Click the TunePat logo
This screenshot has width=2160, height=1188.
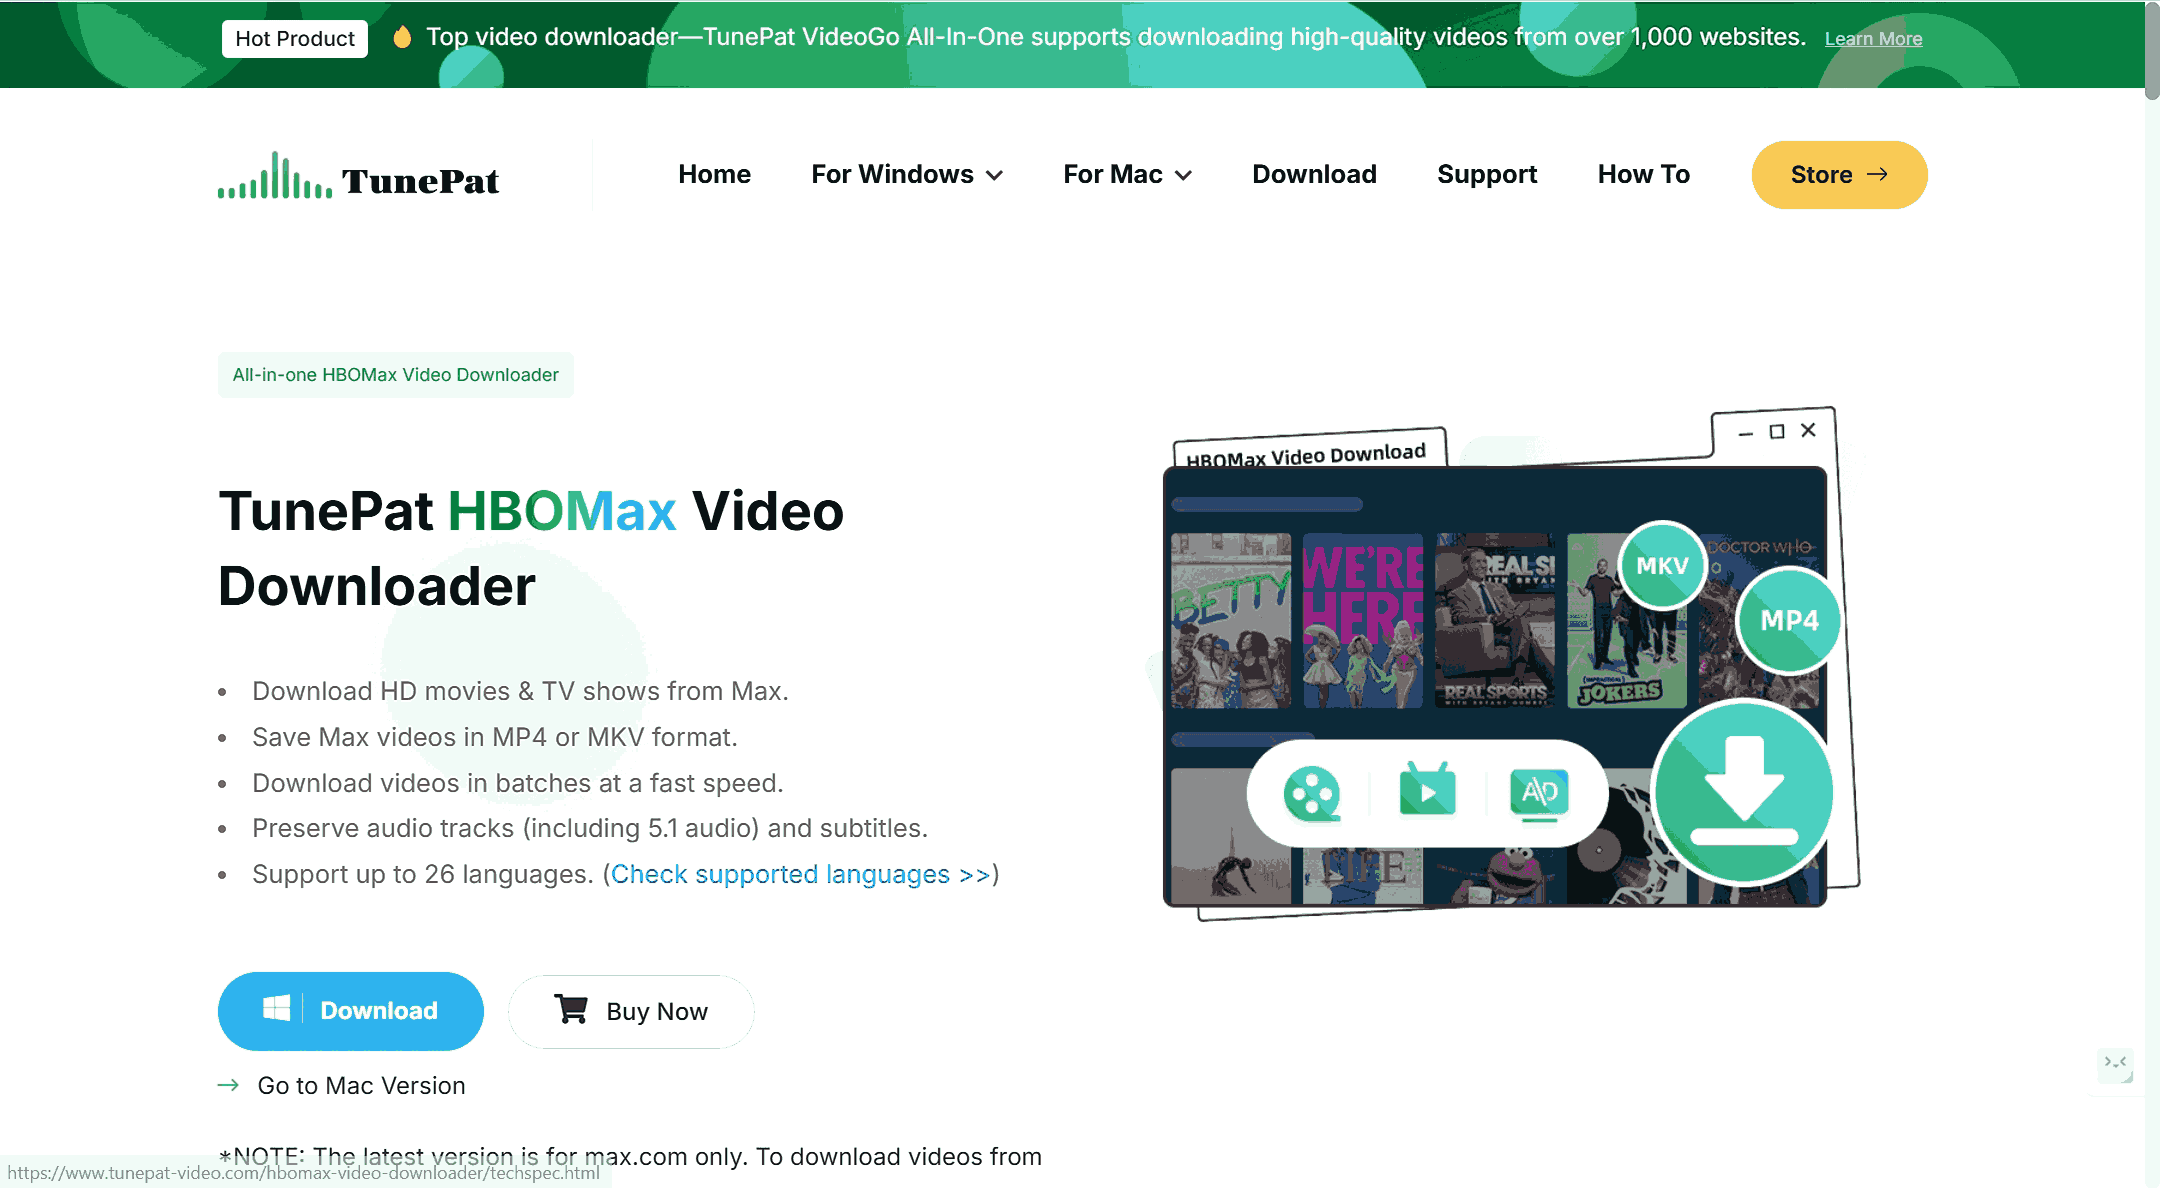tap(358, 176)
